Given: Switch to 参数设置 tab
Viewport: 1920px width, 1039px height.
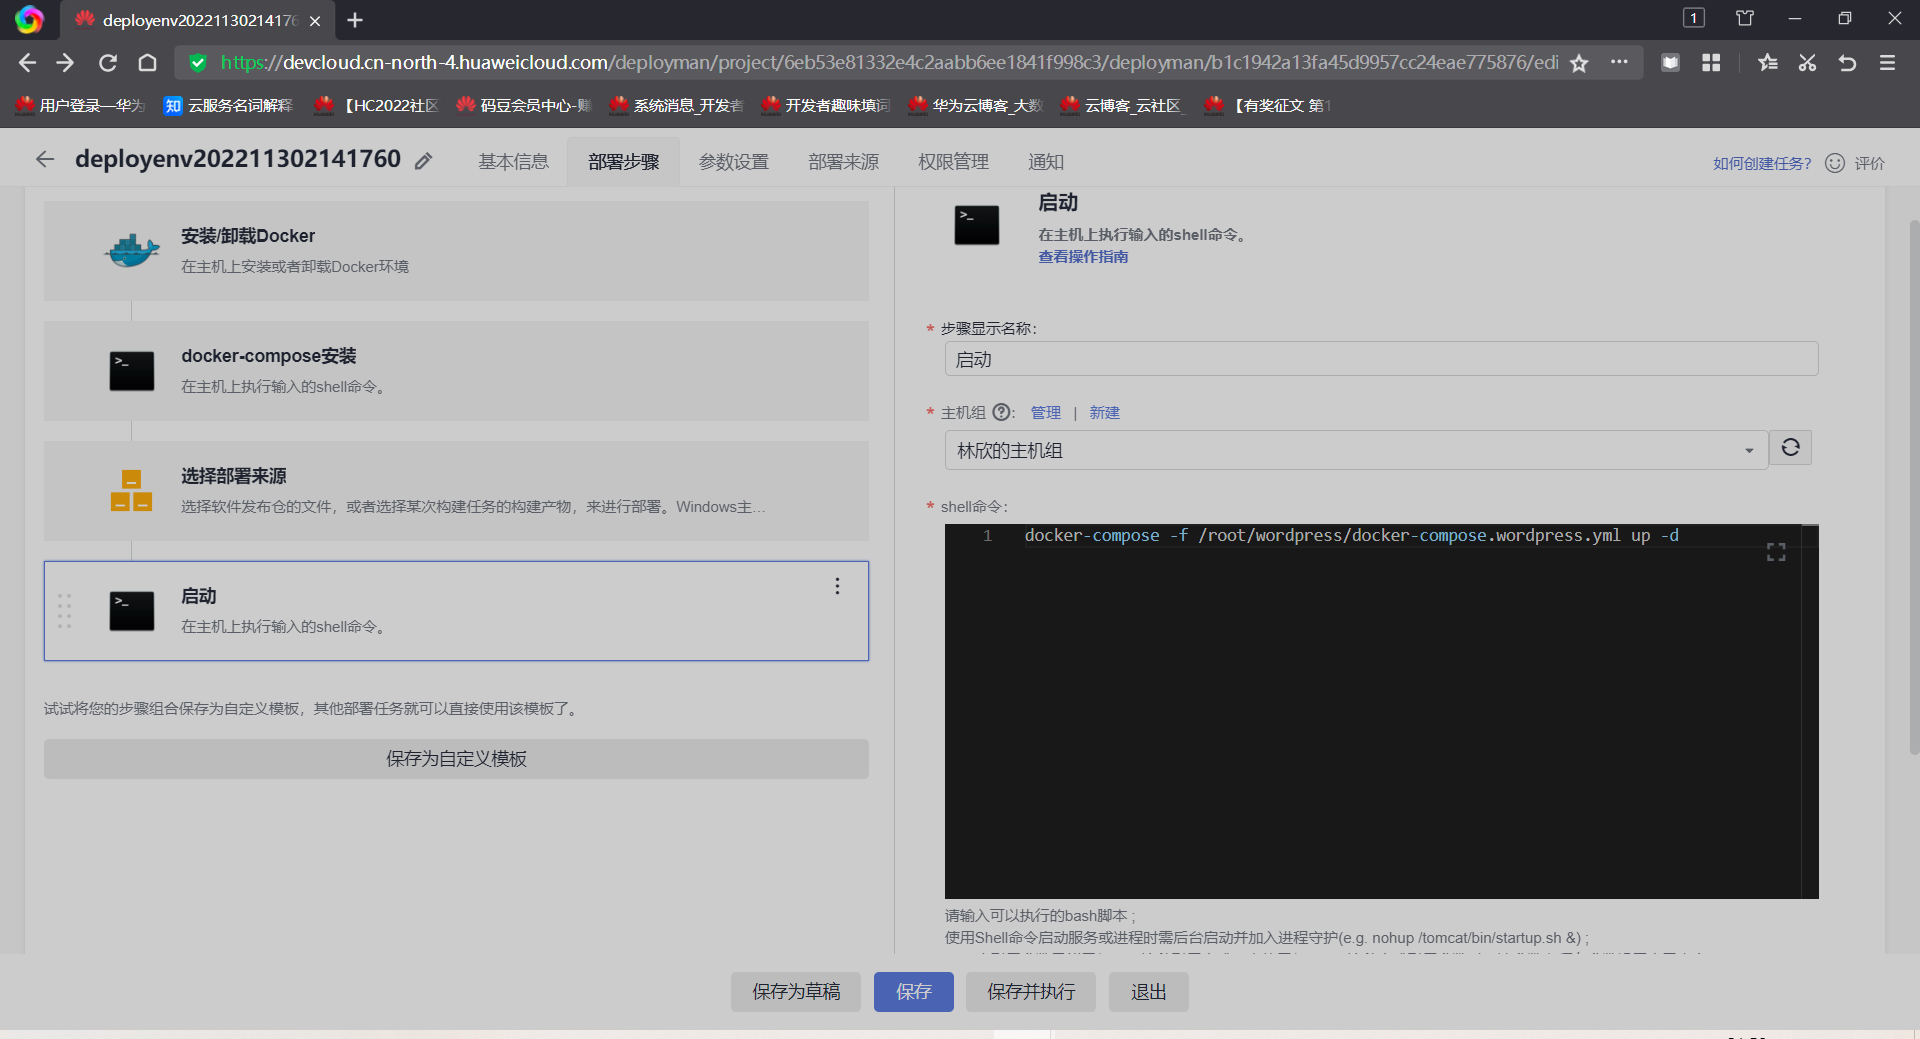Looking at the screenshot, I should coord(733,162).
